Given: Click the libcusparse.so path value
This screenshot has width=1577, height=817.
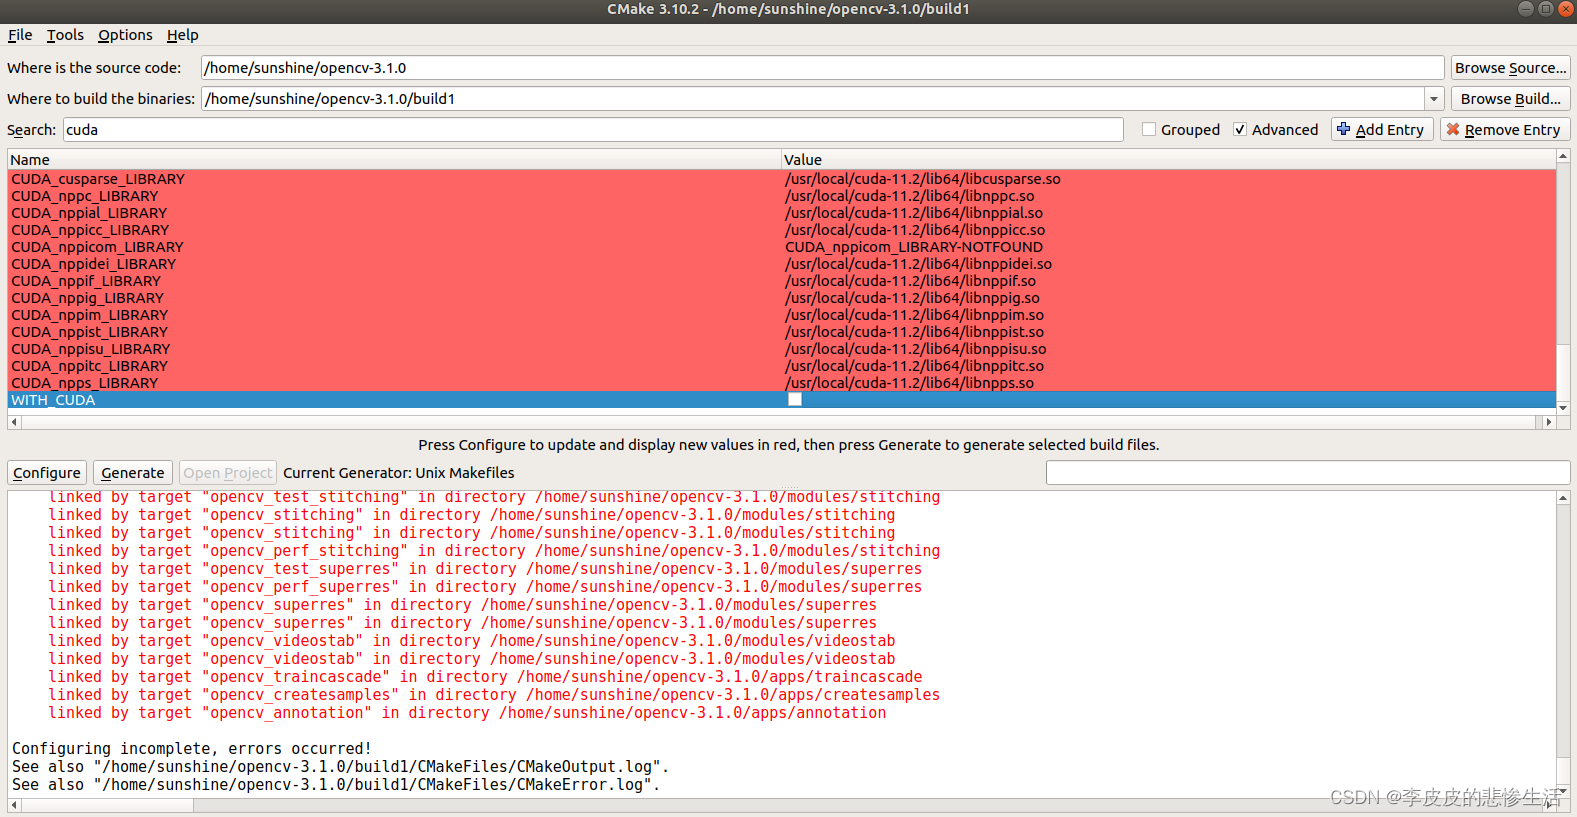Looking at the screenshot, I should click(x=923, y=179).
